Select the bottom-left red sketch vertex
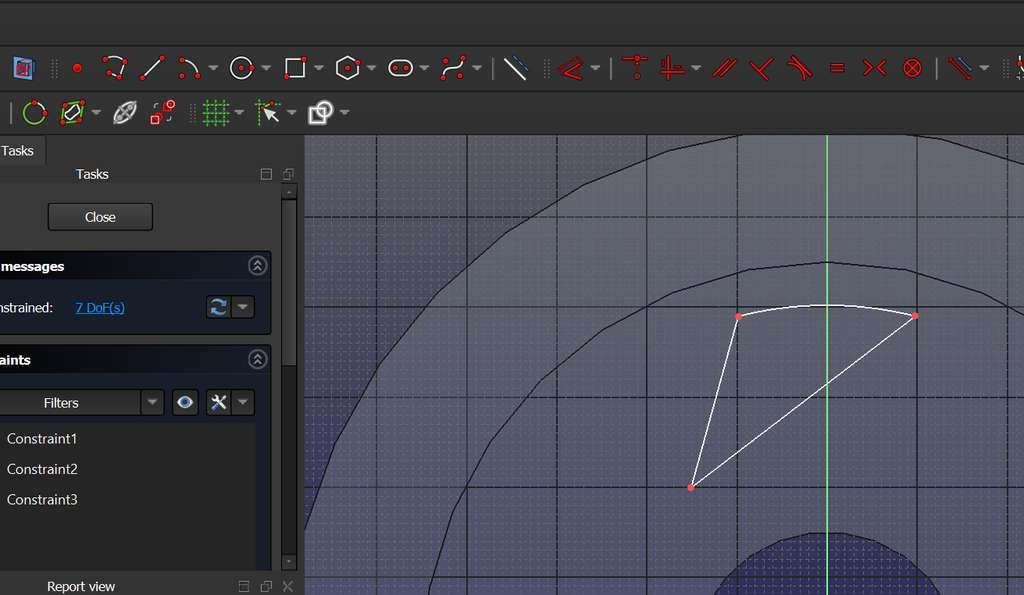The image size is (1024, 595). pos(691,488)
